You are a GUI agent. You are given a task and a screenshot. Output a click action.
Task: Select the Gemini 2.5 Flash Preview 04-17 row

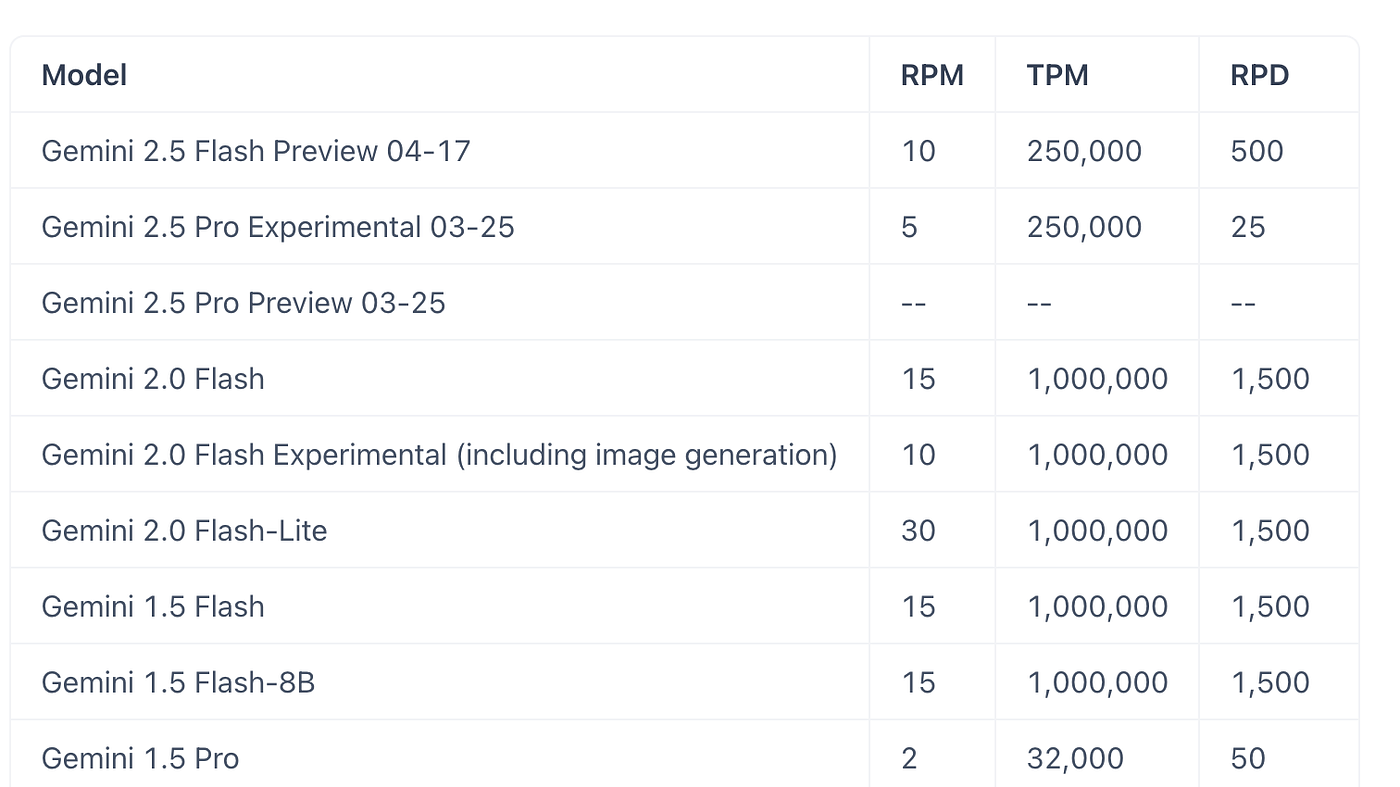tap(685, 151)
